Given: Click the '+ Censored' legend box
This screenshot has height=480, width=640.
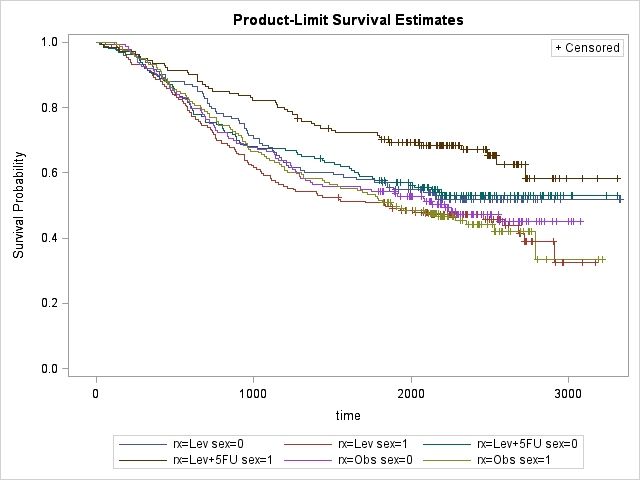Looking at the screenshot, I should point(587,48).
